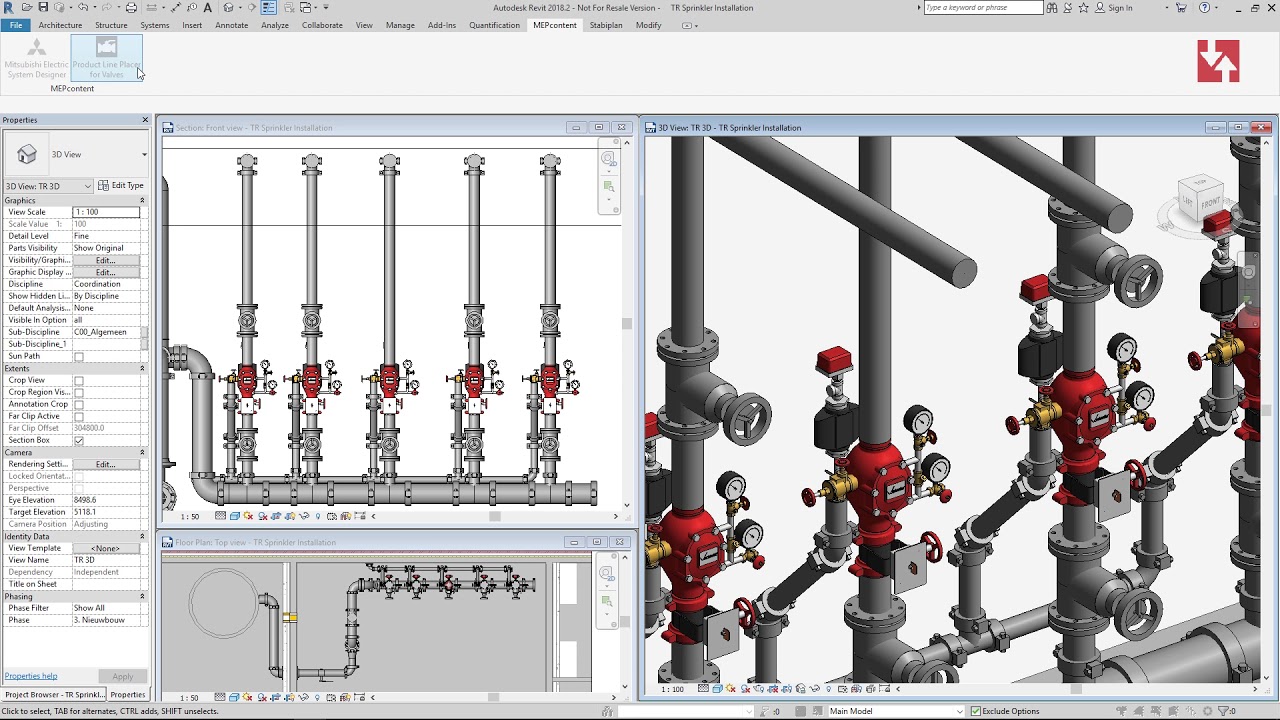Click the 1:100 scale in 3D view control bar
1280x720 pixels.
coord(673,689)
